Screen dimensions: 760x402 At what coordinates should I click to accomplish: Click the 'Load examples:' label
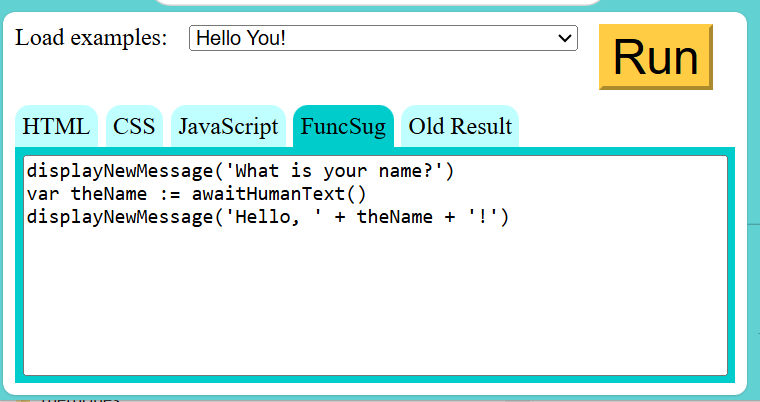[92, 38]
